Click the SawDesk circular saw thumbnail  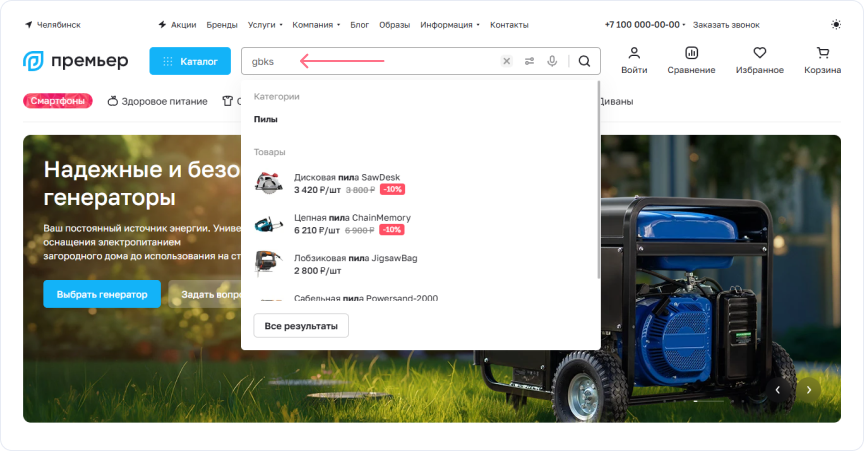(x=268, y=183)
